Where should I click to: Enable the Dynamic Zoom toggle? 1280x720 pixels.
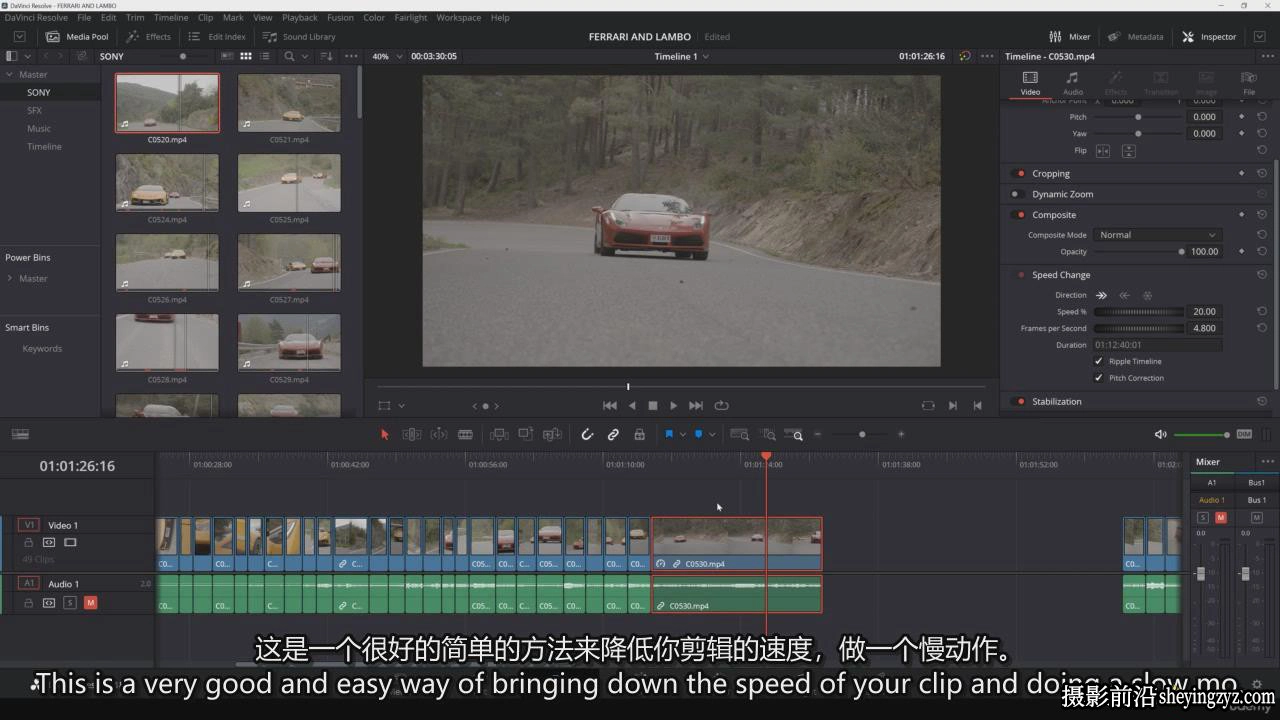pyautogui.click(x=1016, y=194)
